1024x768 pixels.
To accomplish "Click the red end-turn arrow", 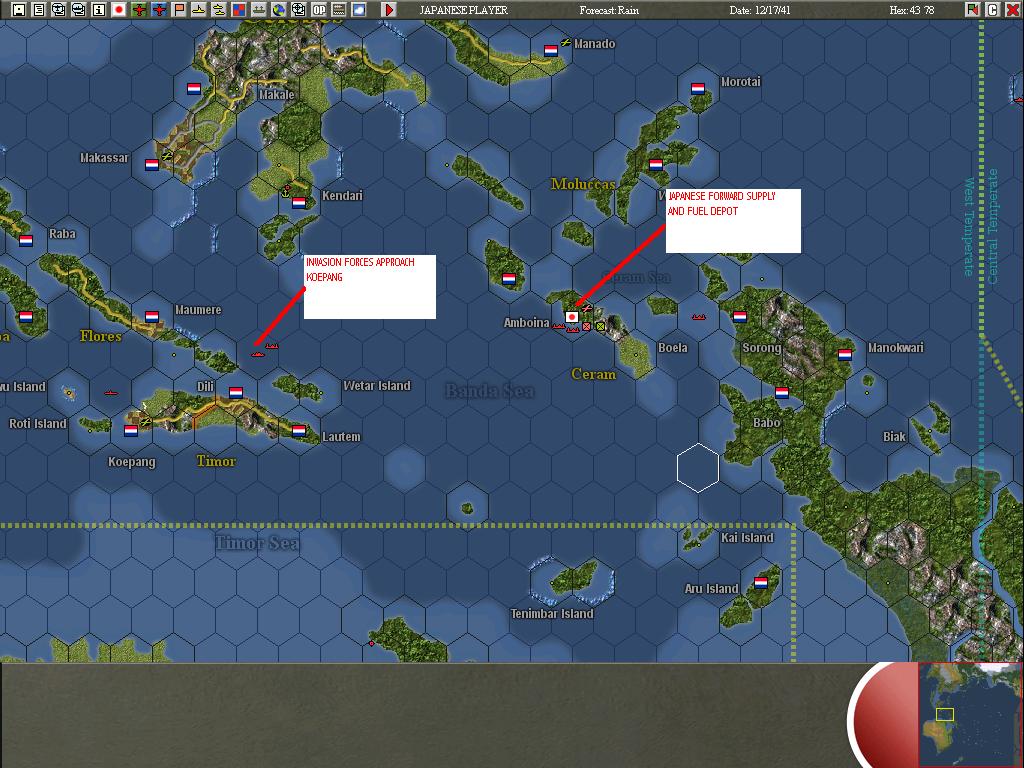I will click(x=389, y=9).
